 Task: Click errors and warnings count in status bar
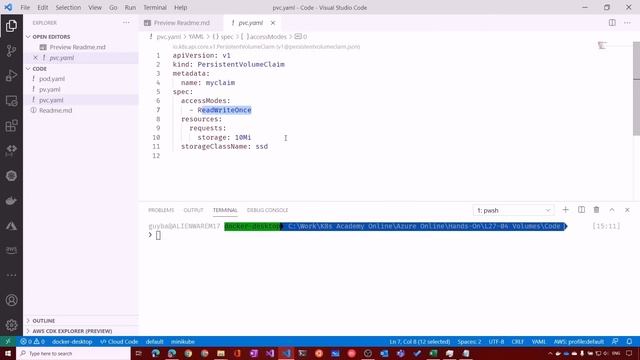point(32,342)
